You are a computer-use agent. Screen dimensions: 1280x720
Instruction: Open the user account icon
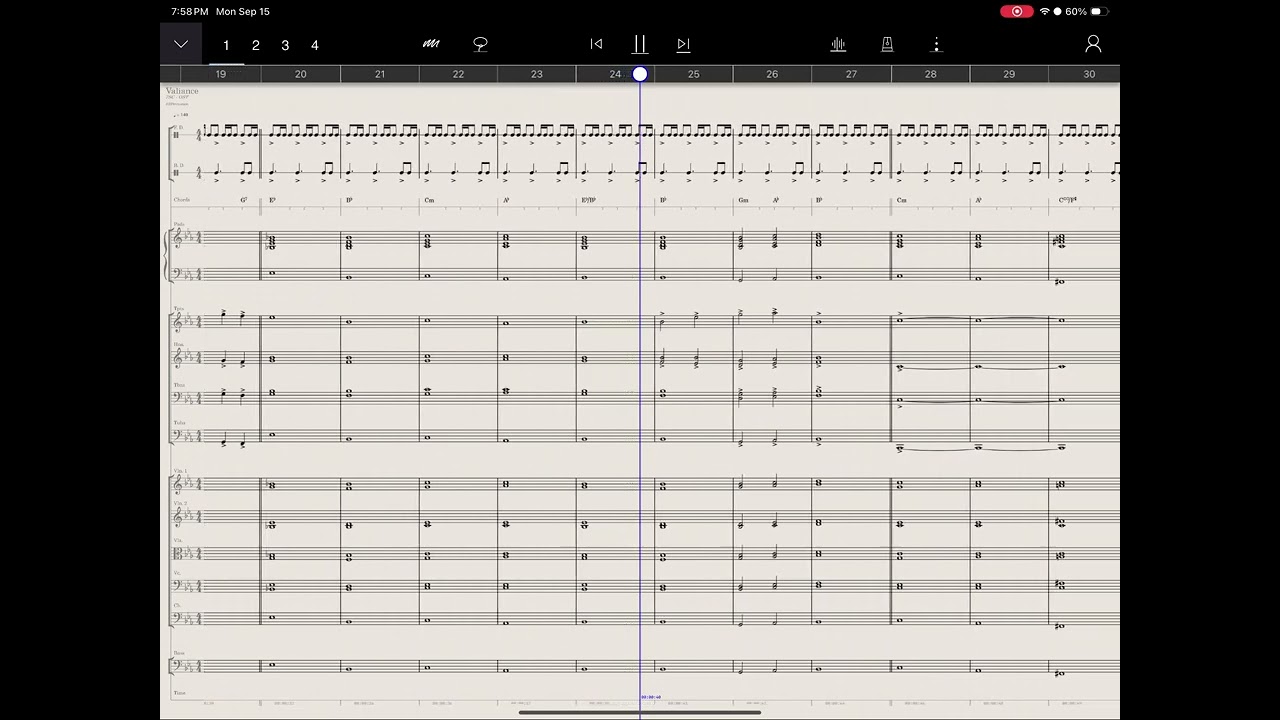1093,44
